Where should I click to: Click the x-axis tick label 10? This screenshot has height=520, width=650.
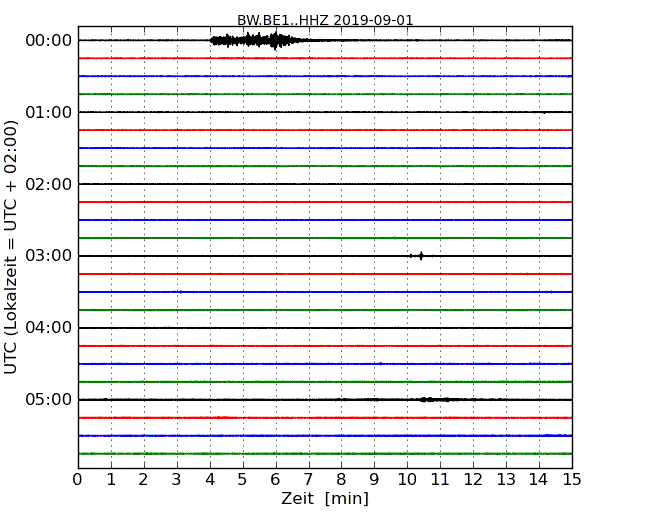(x=407, y=479)
